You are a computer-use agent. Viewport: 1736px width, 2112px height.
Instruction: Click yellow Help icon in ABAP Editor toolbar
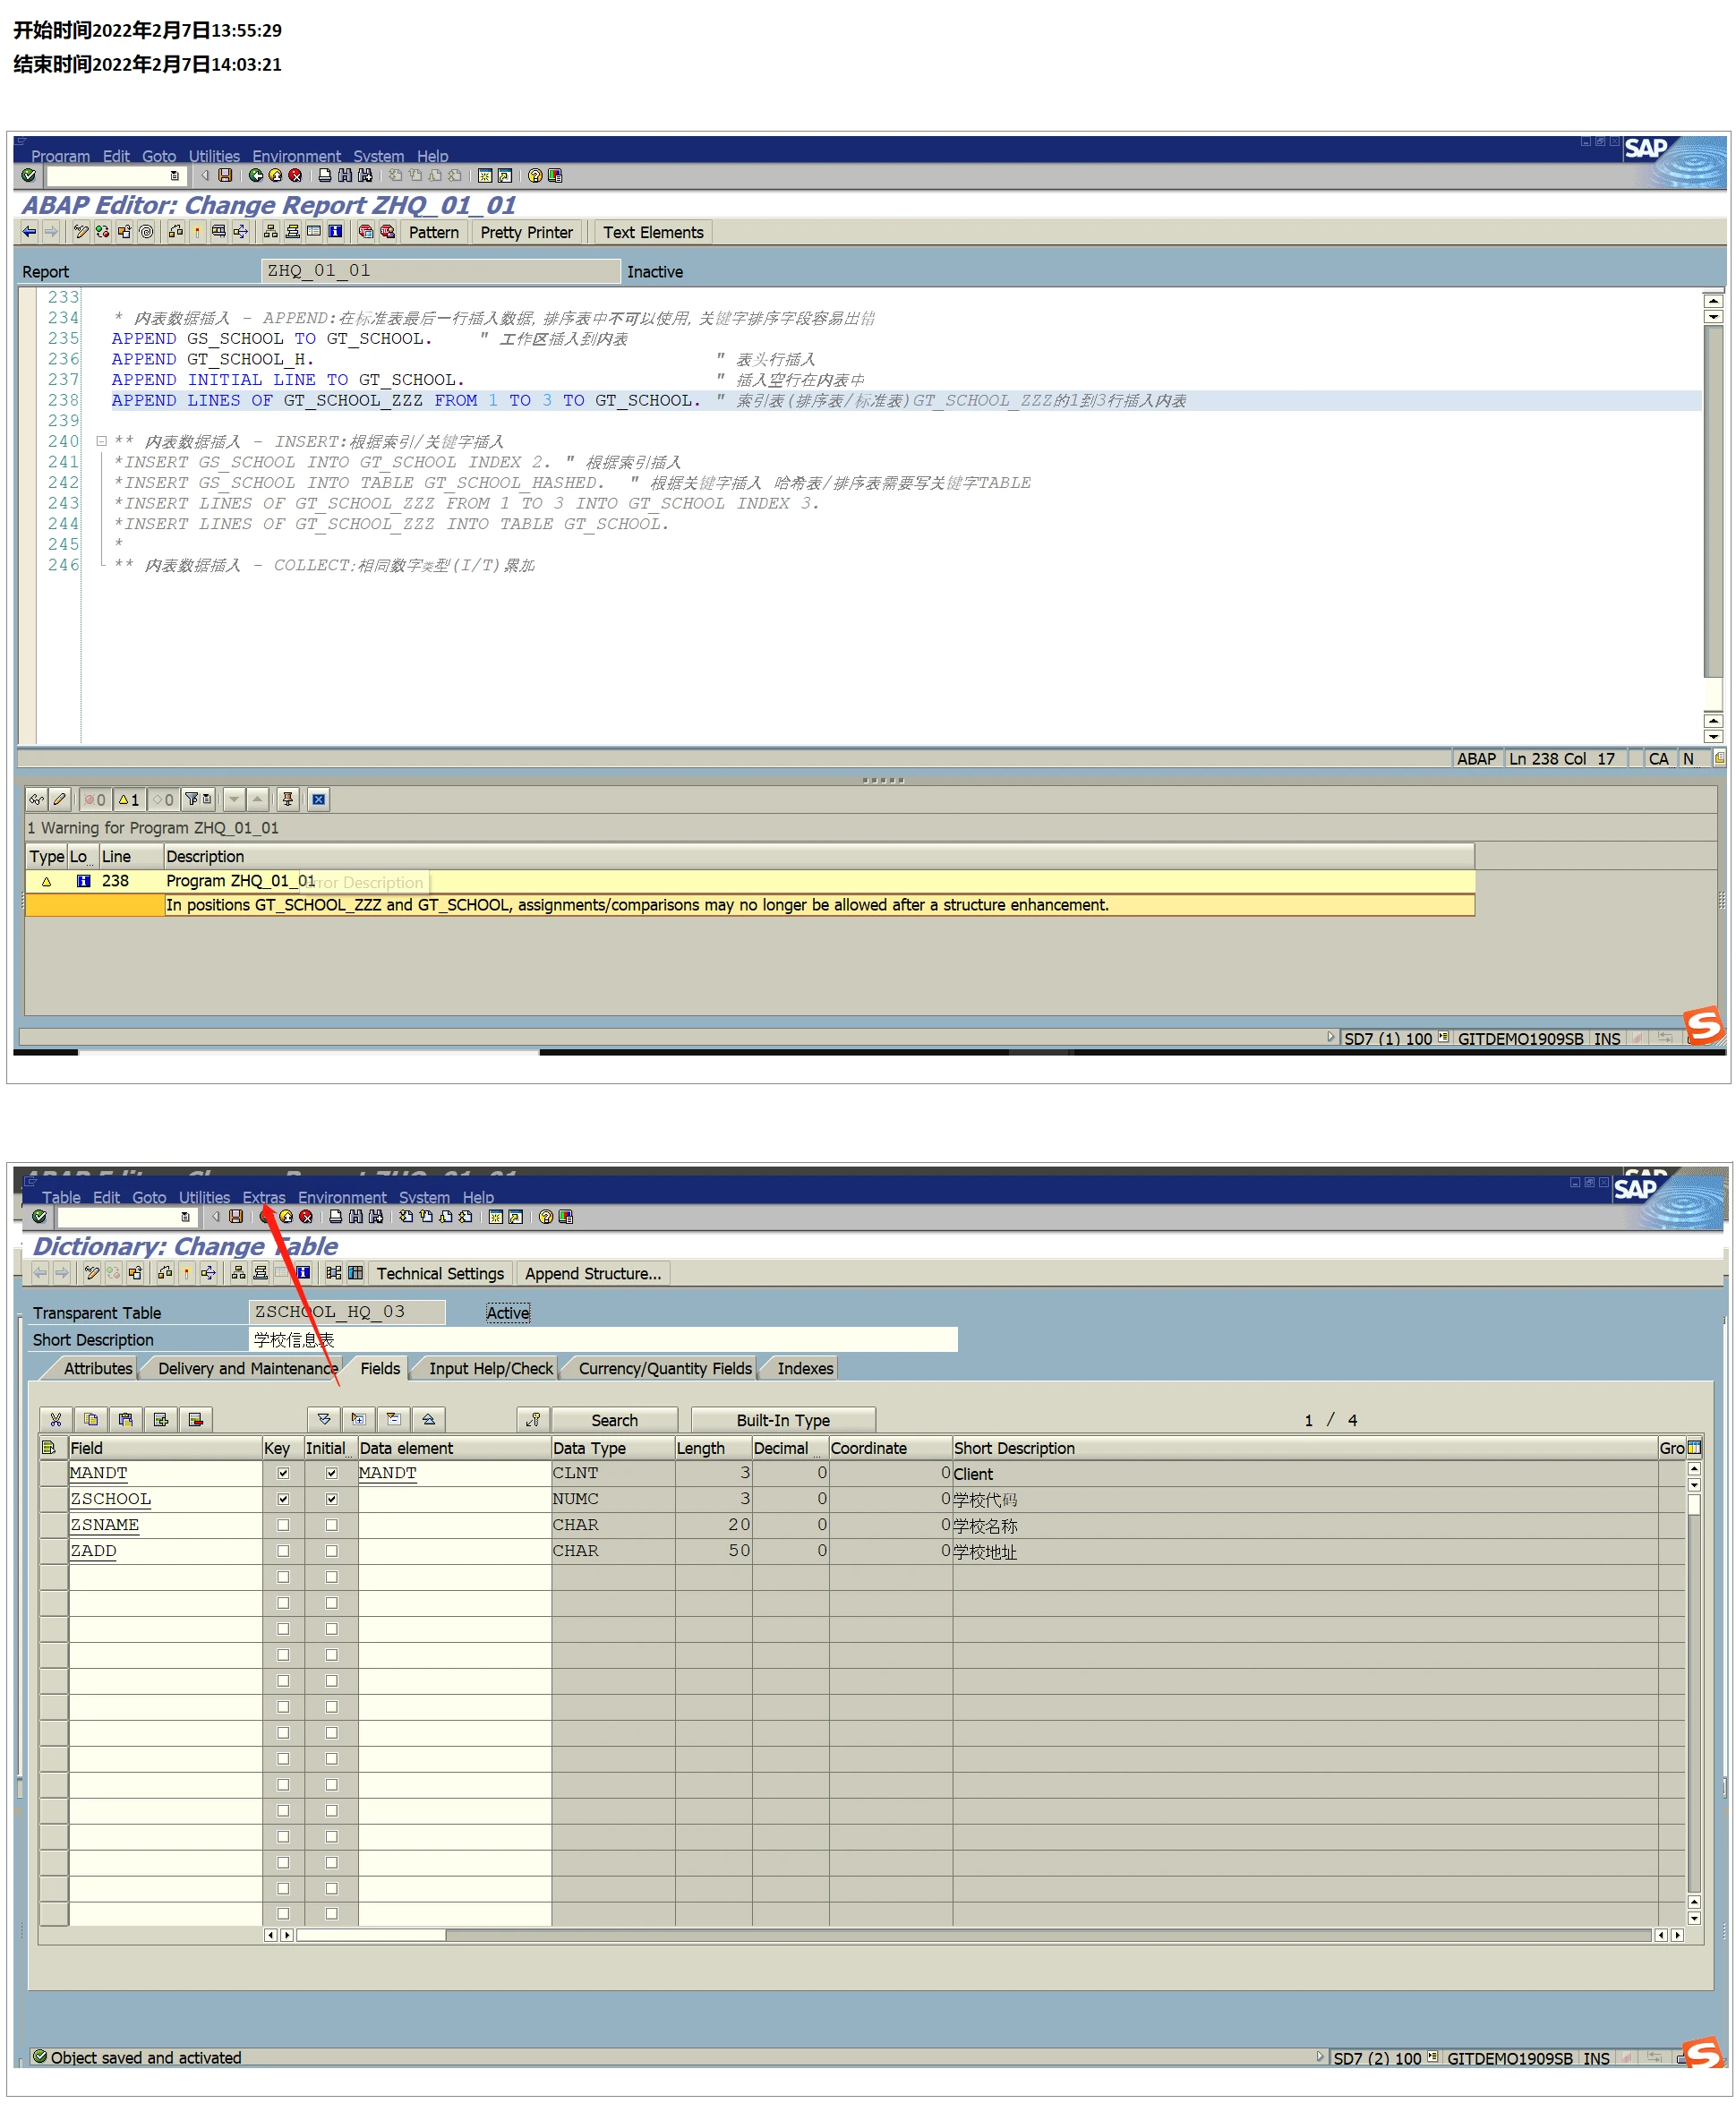535,176
